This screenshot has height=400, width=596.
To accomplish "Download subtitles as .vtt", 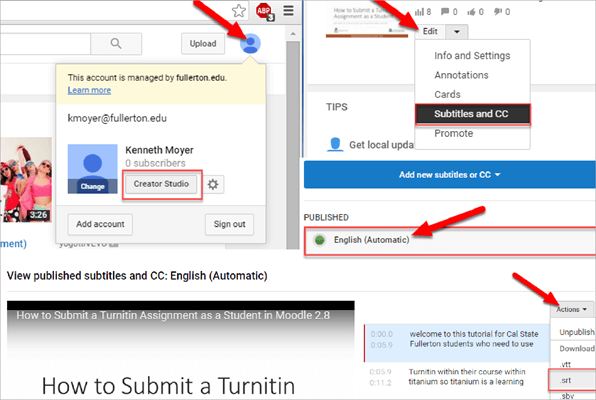I will (573, 364).
